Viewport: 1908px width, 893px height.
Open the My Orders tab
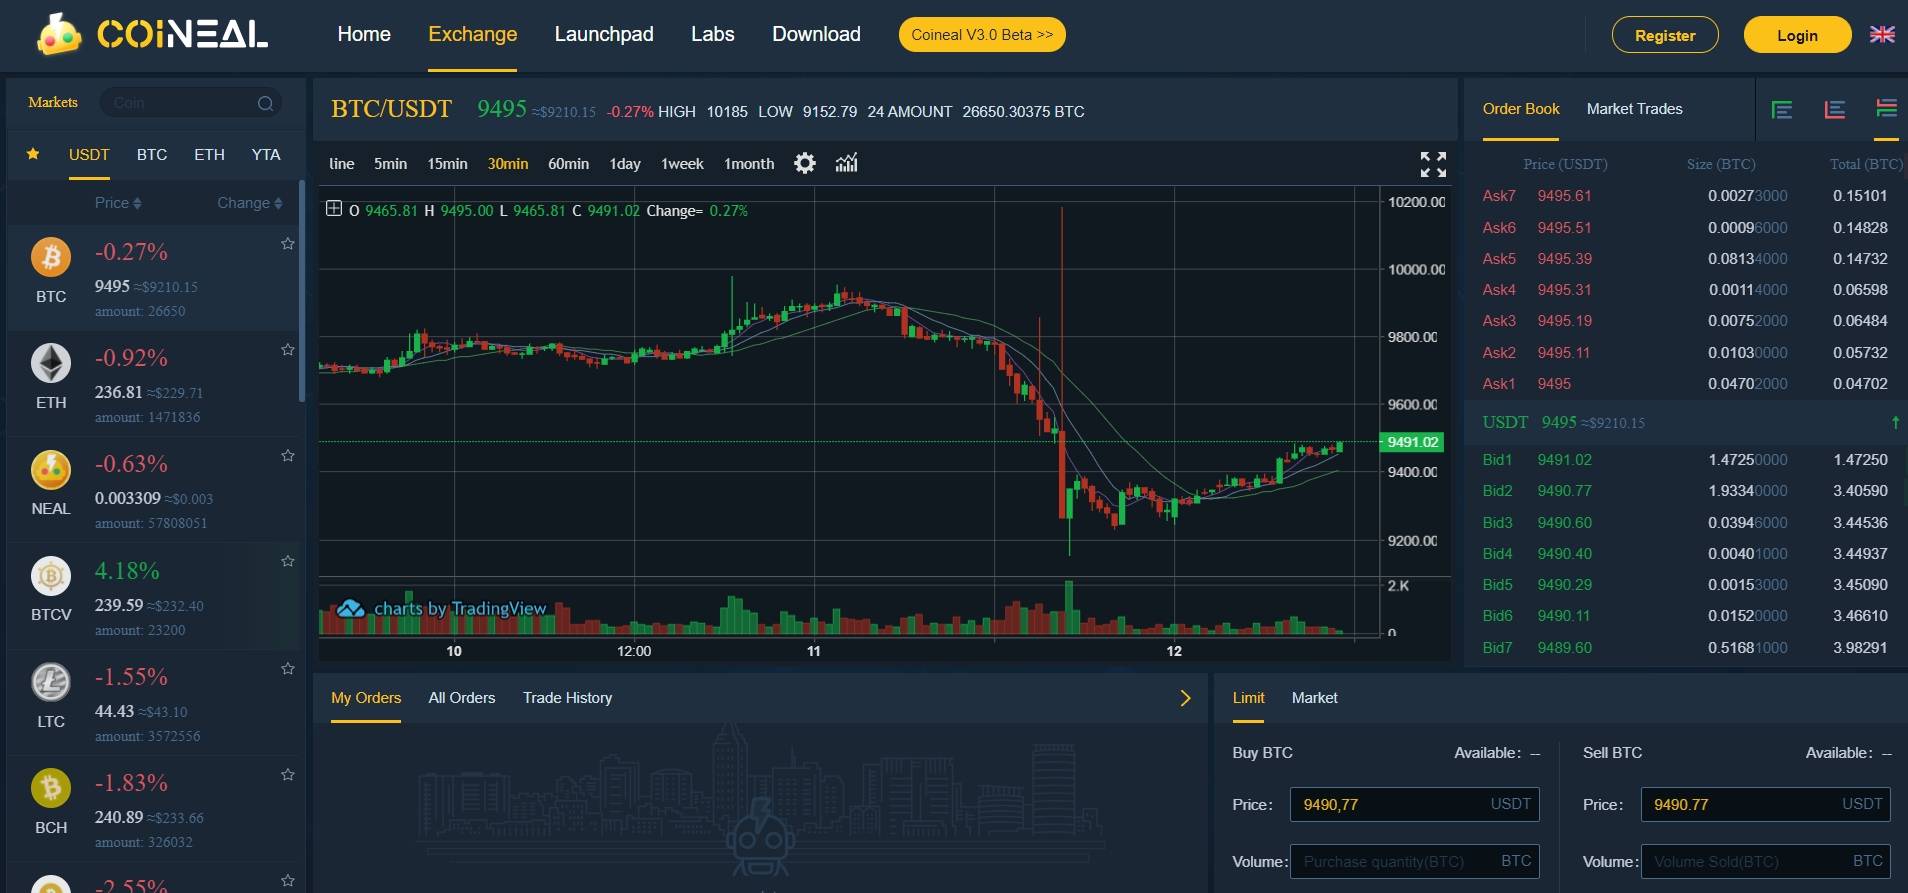click(366, 698)
